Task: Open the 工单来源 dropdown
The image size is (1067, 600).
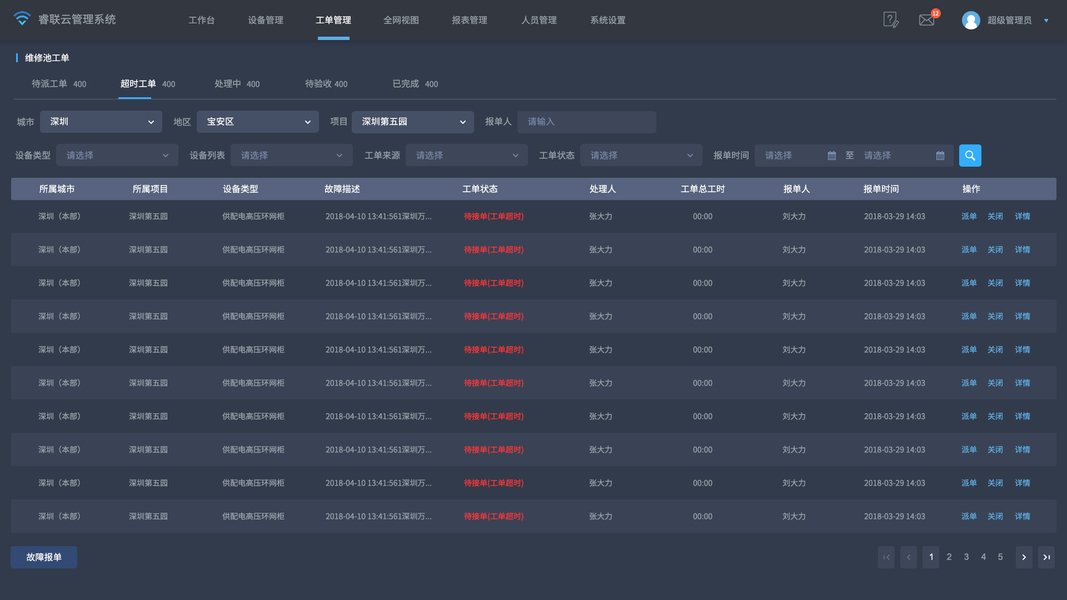Action: tap(466, 156)
